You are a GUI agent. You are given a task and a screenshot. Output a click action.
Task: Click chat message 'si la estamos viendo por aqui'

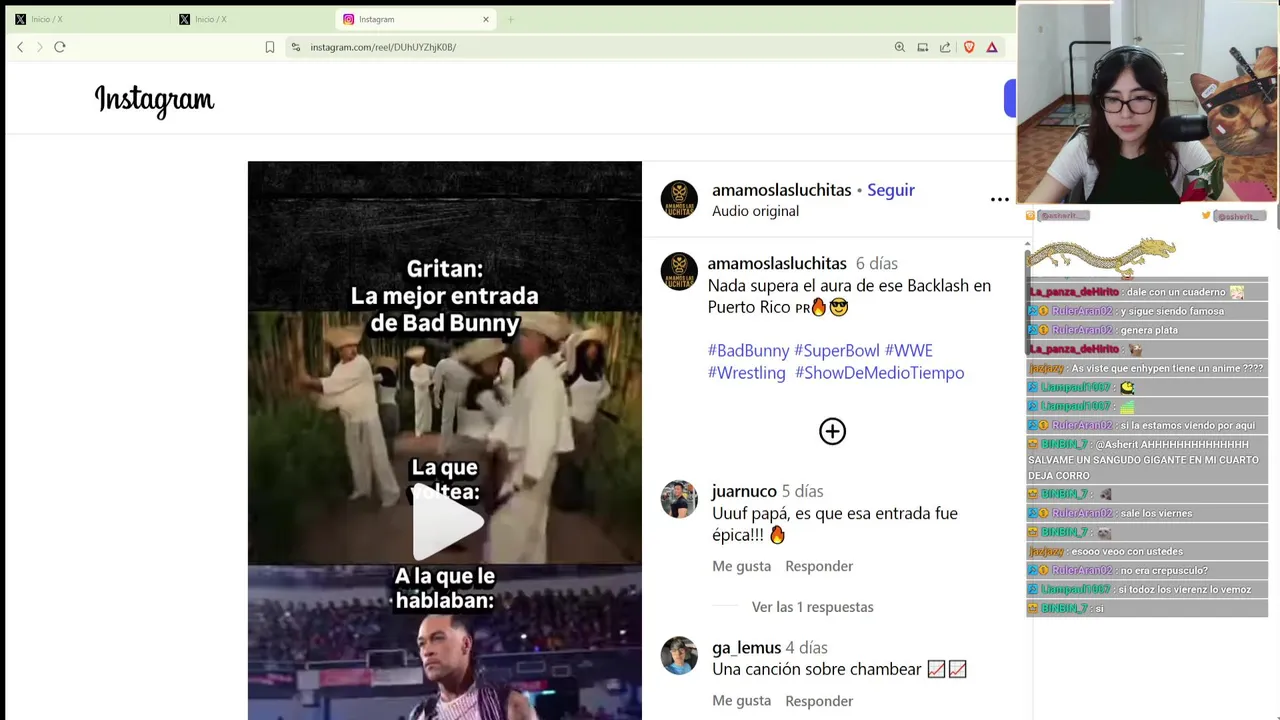1187,425
